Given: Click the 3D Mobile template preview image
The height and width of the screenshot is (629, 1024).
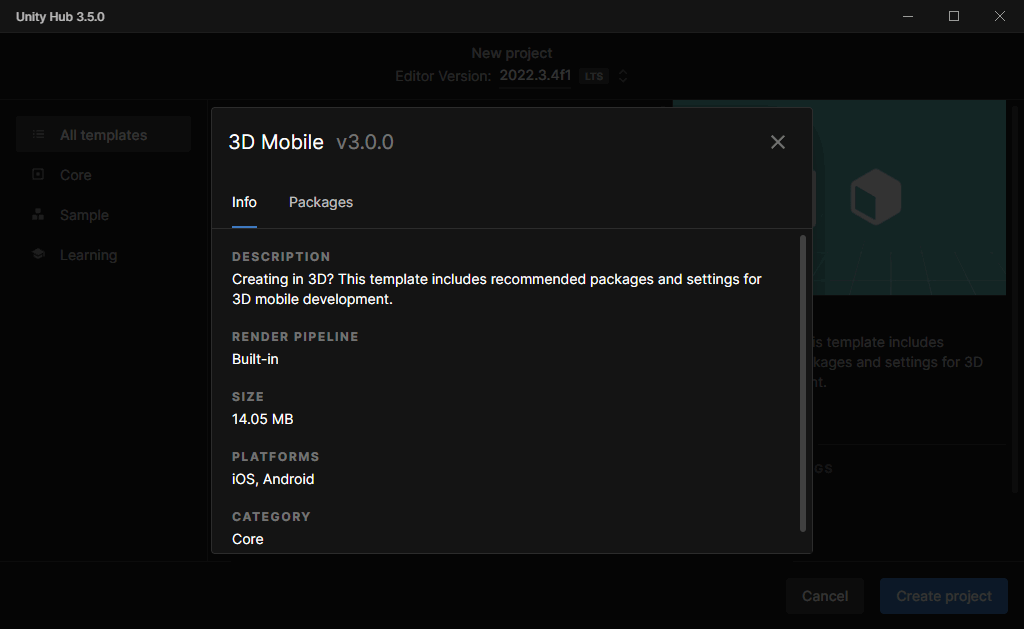Looking at the screenshot, I should click(x=875, y=196).
